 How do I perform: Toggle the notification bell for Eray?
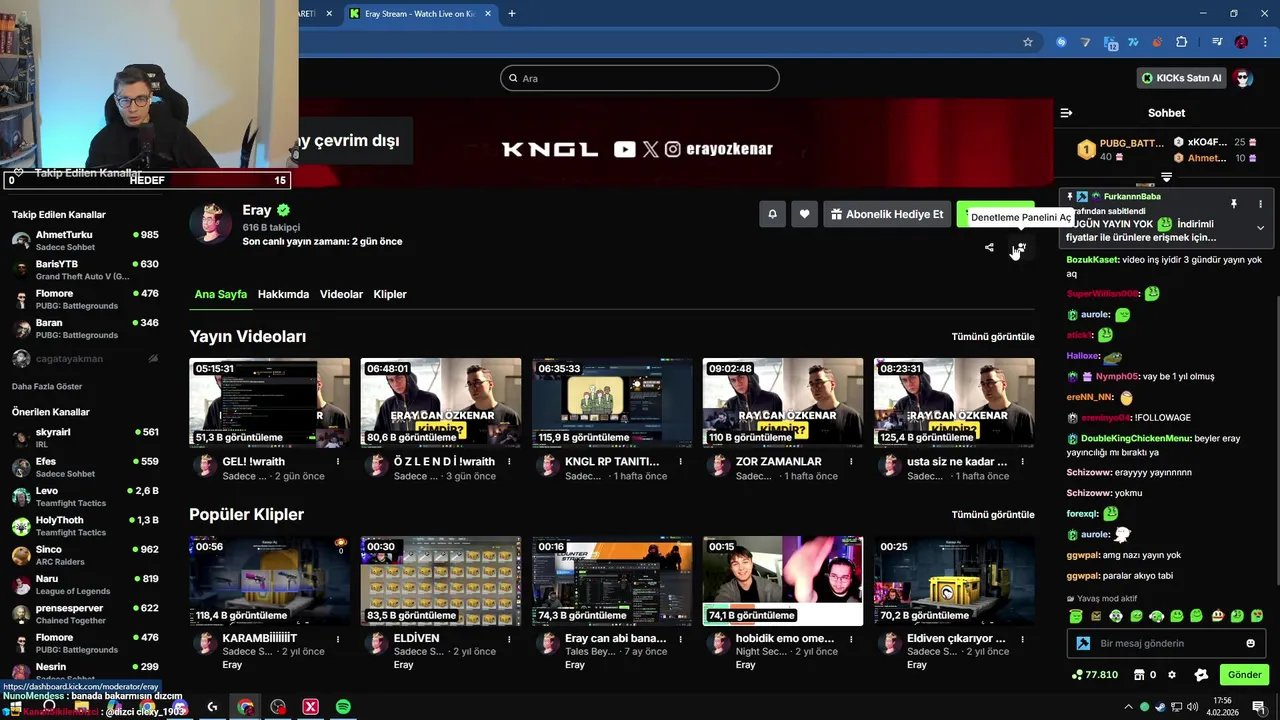pos(772,214)
